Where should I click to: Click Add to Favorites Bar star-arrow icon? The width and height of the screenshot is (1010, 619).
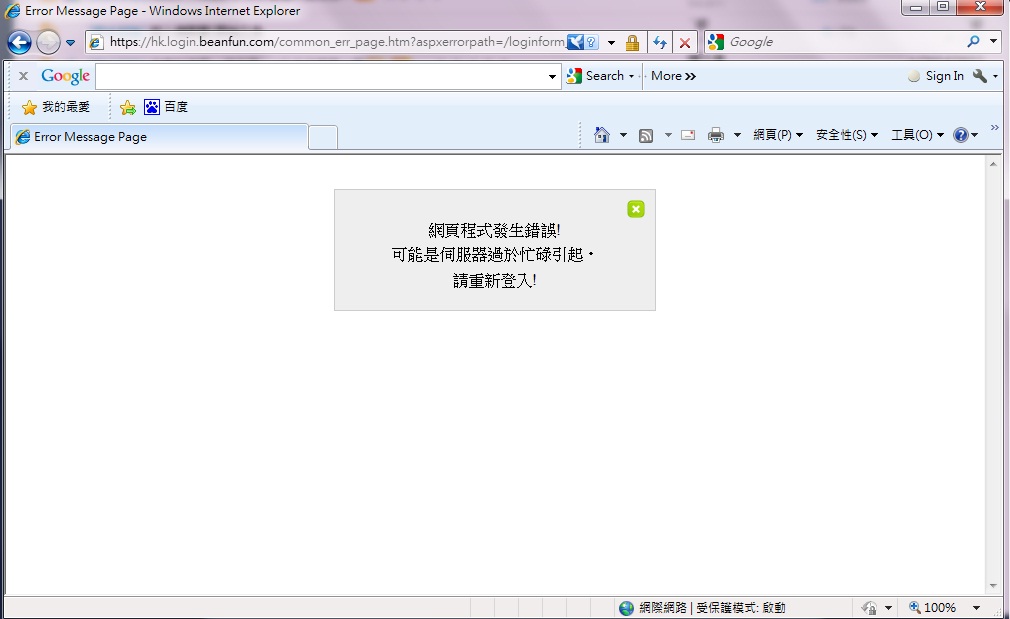coord(128,107)
